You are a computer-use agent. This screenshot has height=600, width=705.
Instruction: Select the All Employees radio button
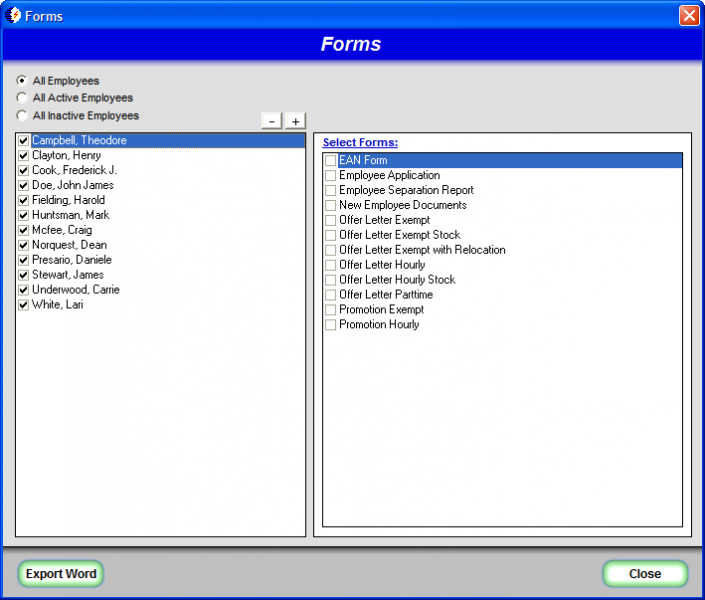[x=22, y=81]
